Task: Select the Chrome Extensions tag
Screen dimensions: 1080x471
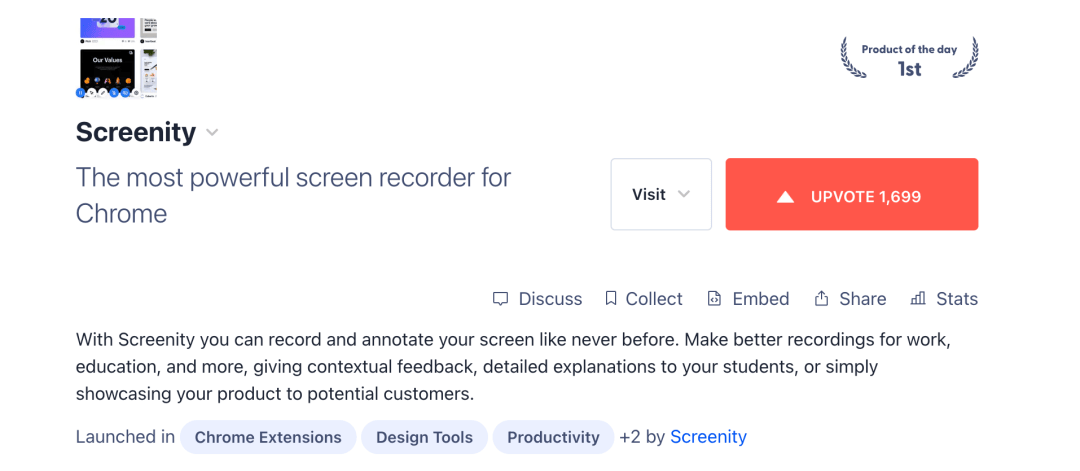Action: tap(268, 437)
